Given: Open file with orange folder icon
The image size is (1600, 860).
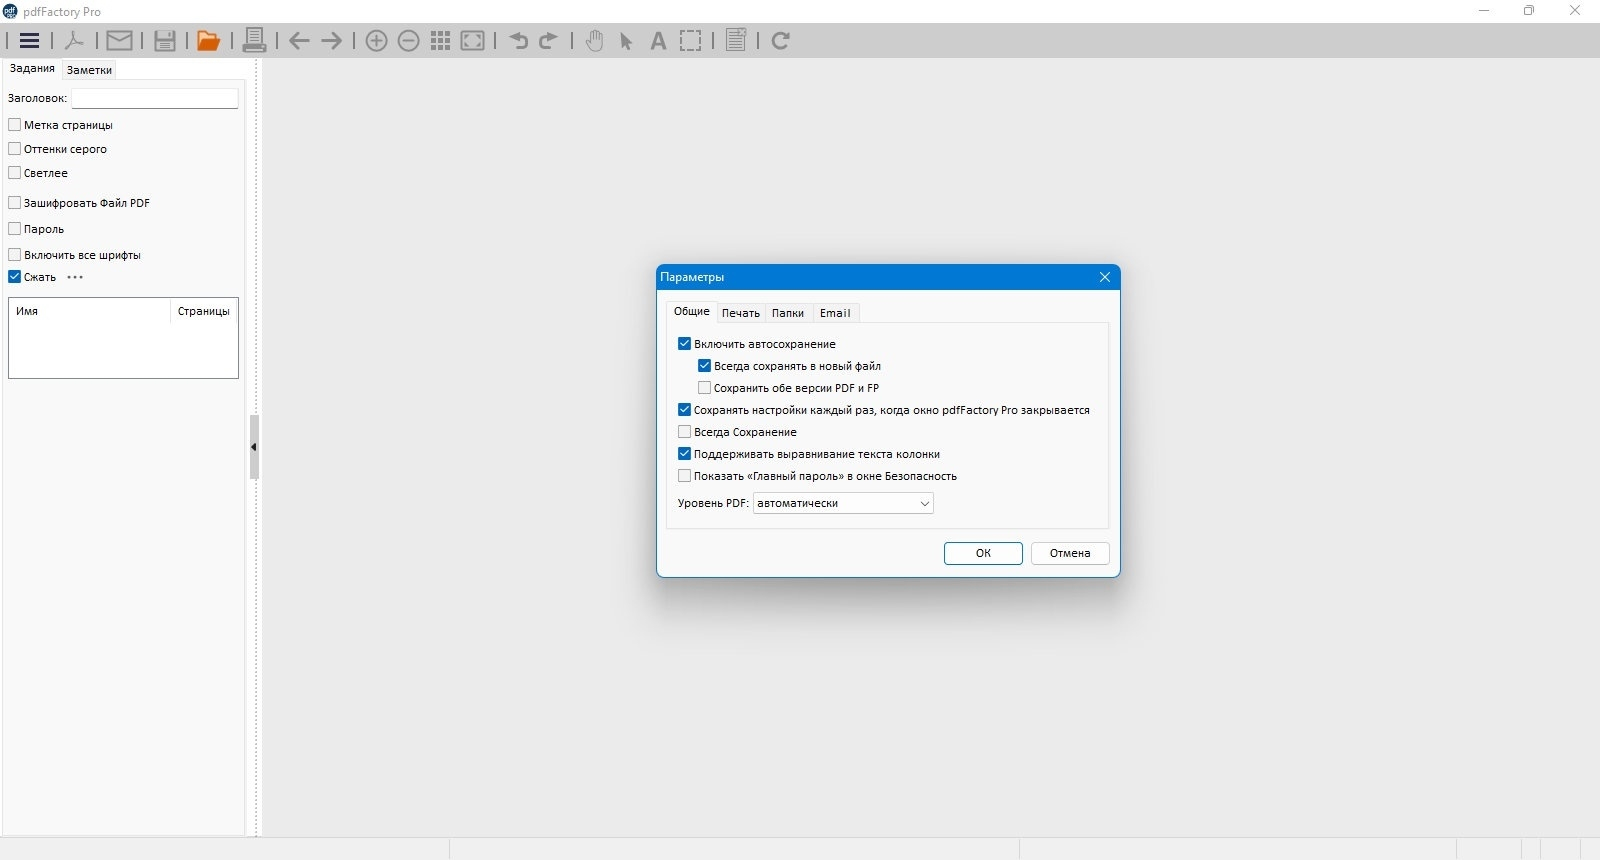Looking at the screenshot, I should 208,41.
